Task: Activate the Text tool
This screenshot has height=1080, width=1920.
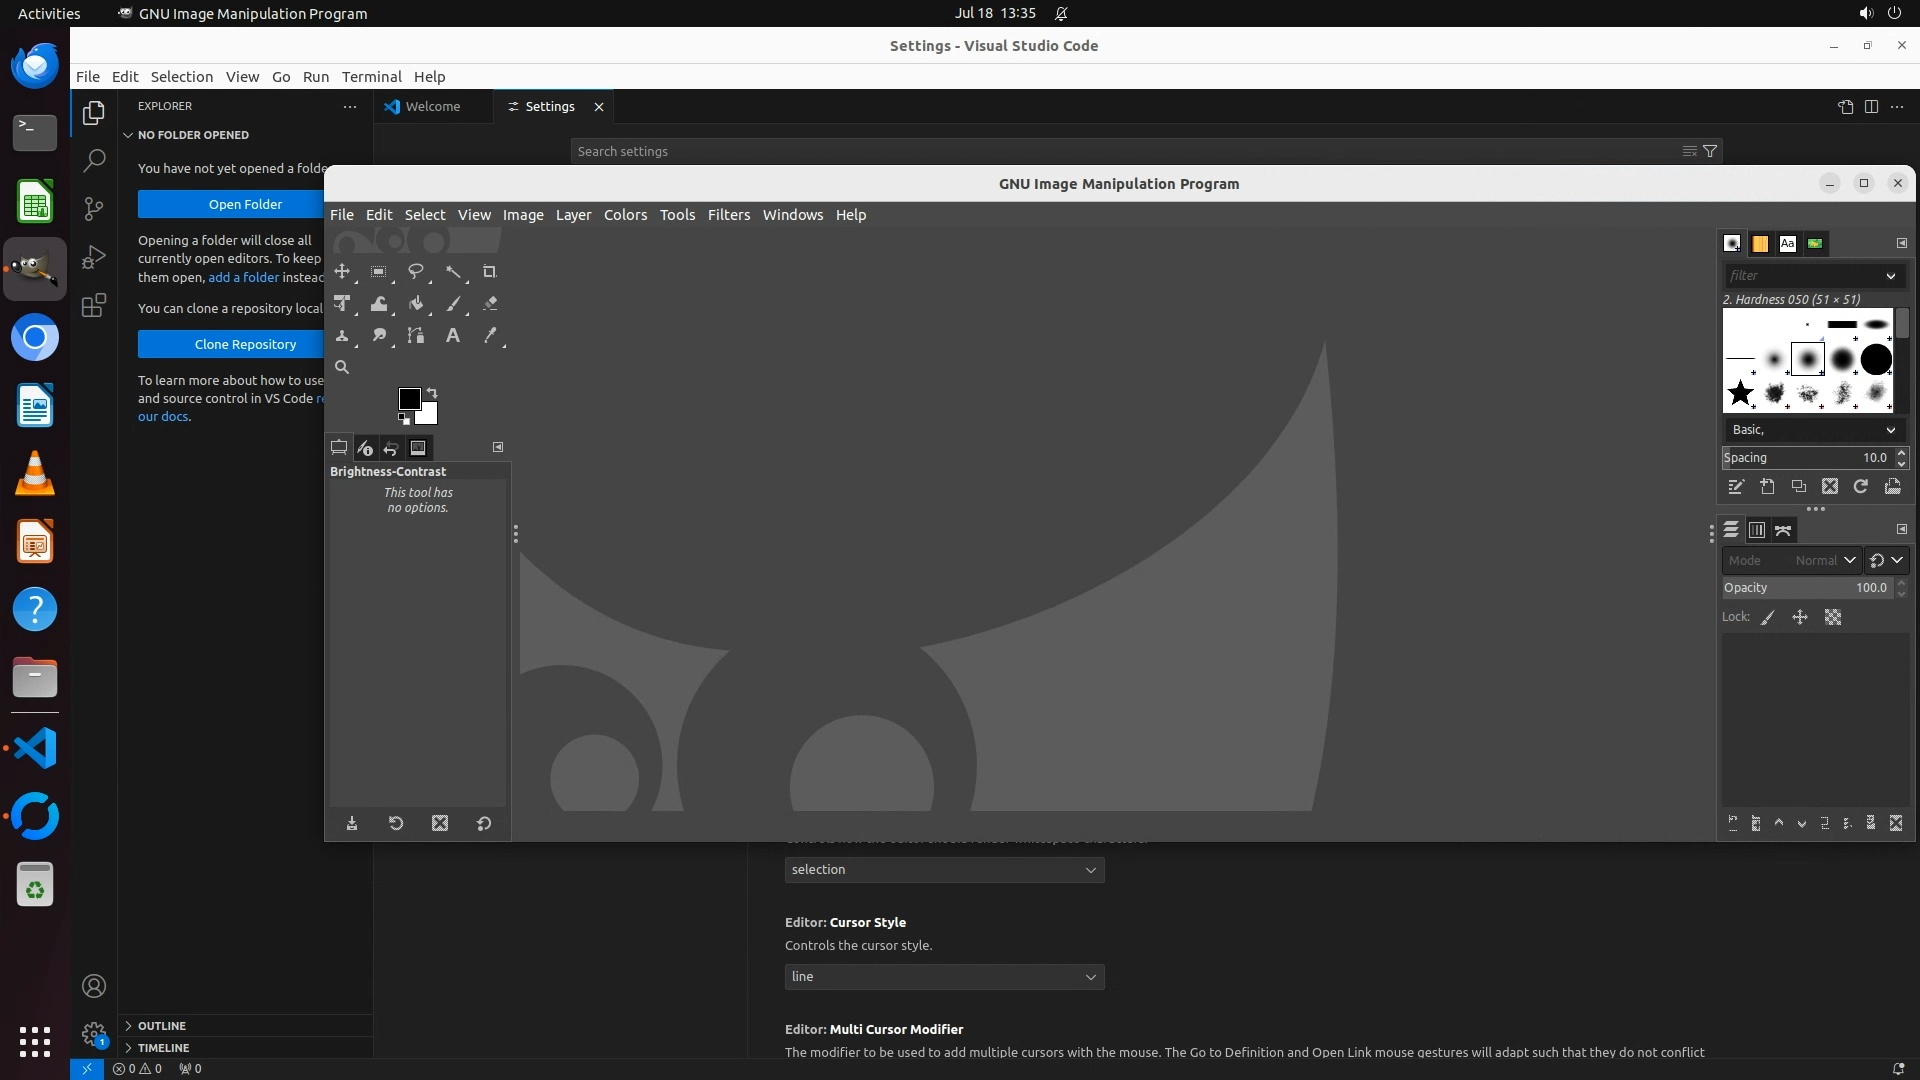Action: [453, 336]
